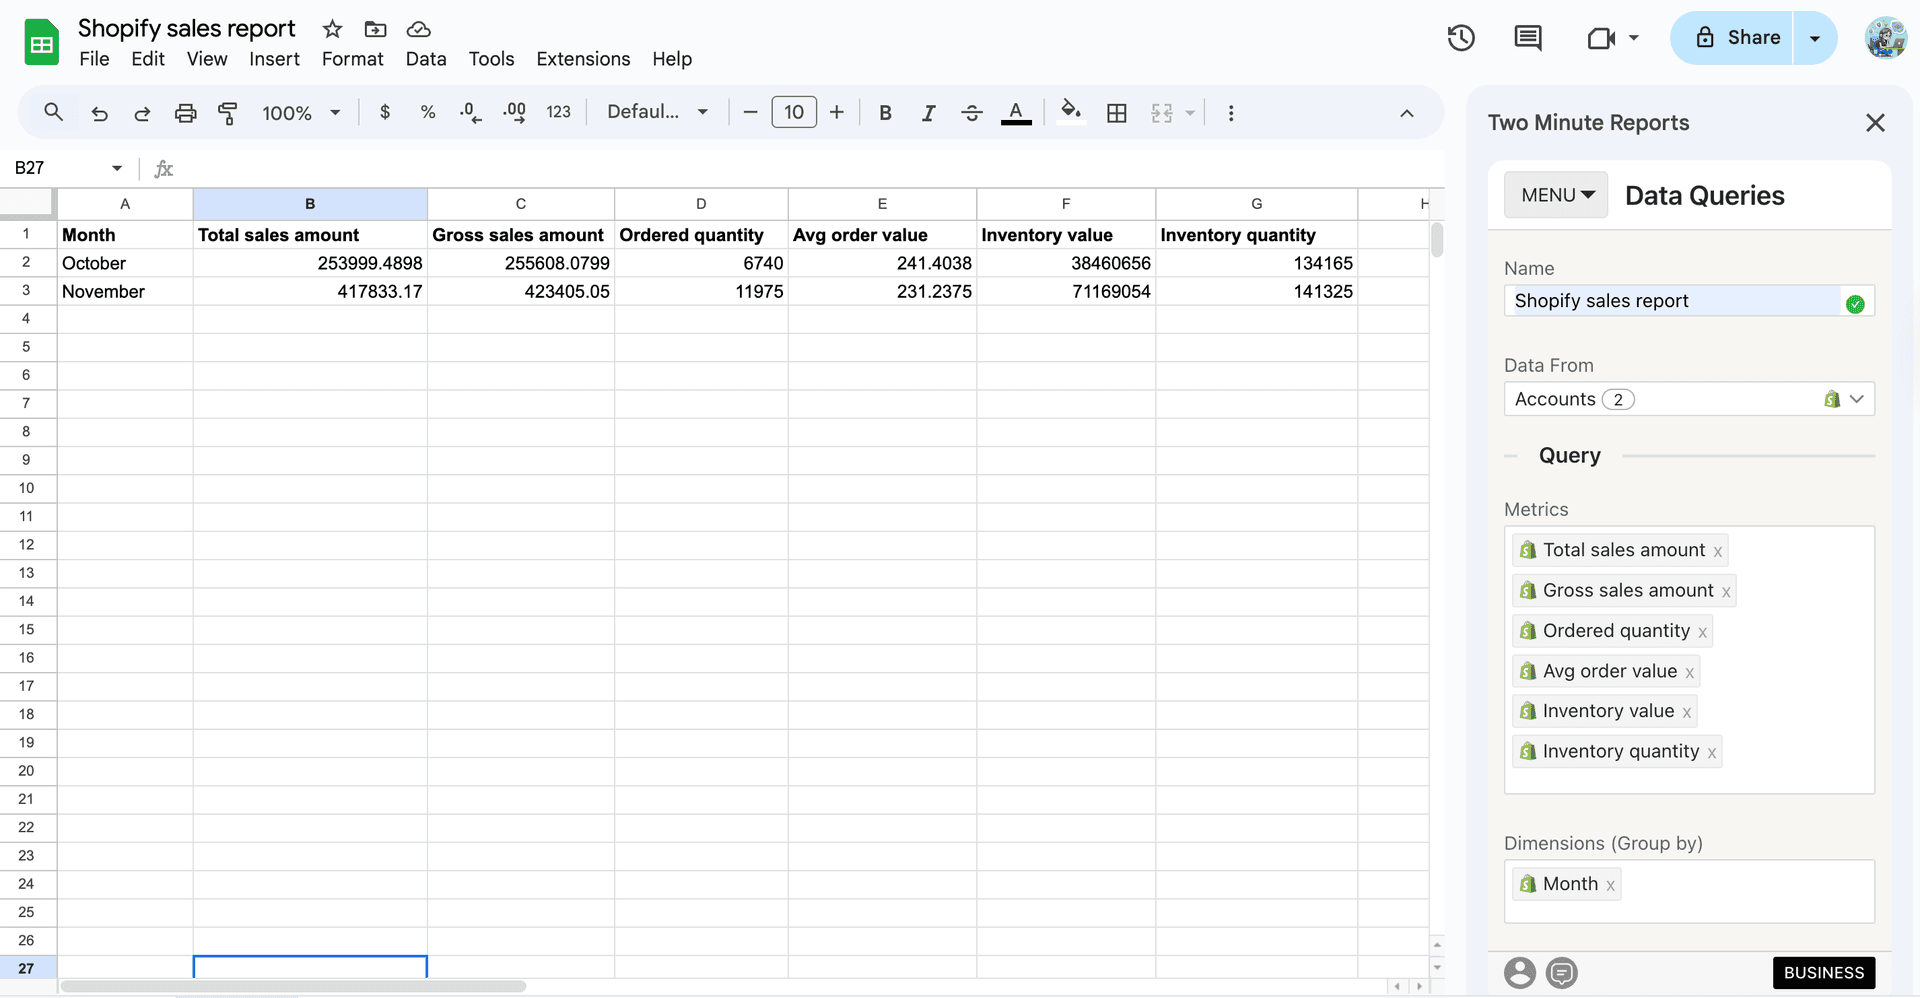Viewport: 1920px width, 998px height.
Task: Open the Extensions menu
Action: coord(583,59)
